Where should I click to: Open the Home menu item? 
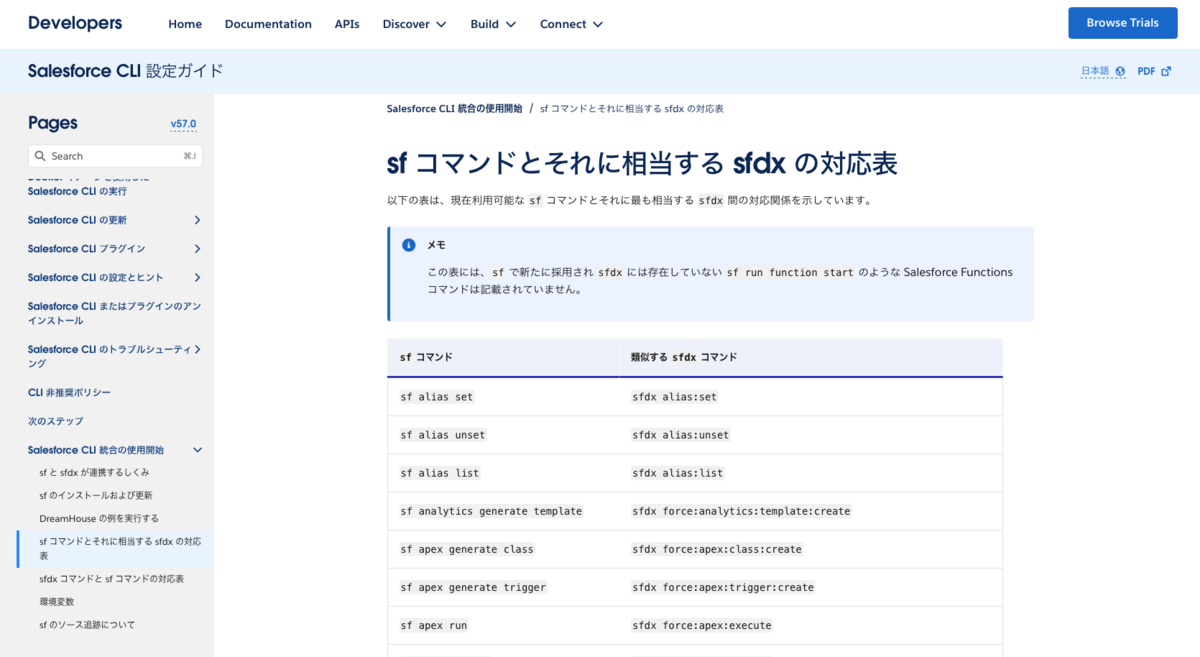pyautogui.click(x=185, y=24)
